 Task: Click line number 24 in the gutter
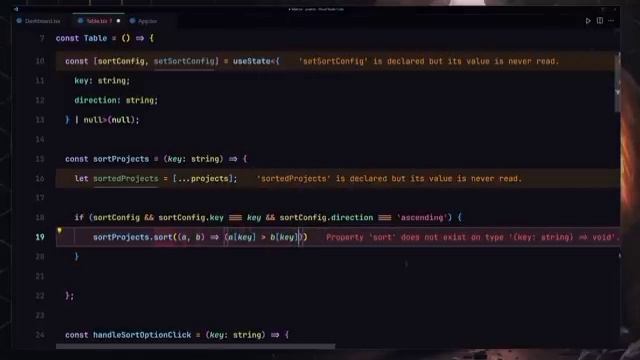(40, 335)
